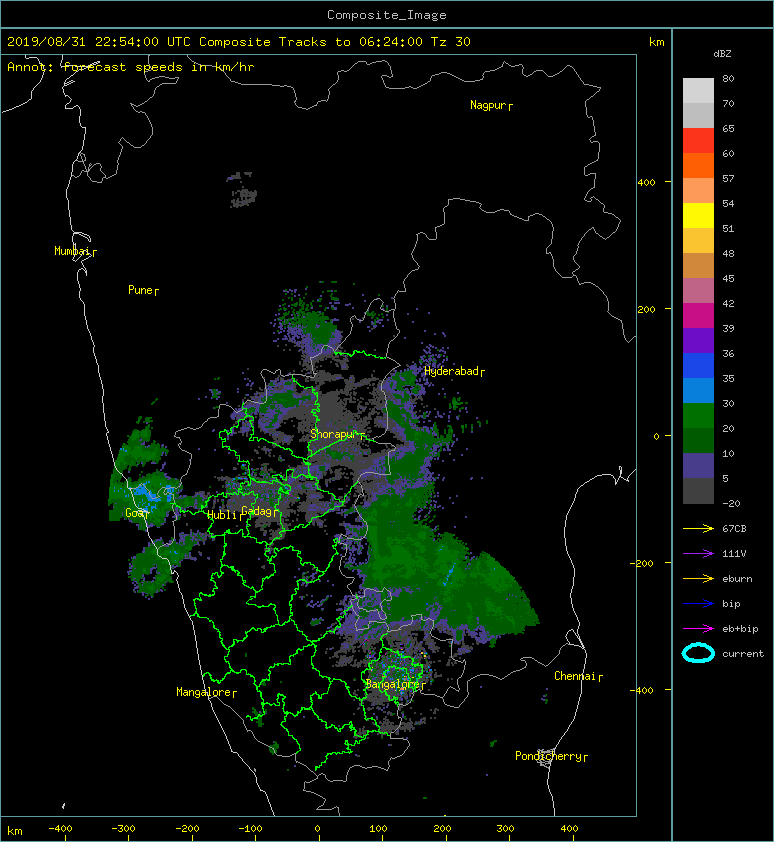Click the red 65 dBZ swatch
This screenshot has width=774, height=842.
698,140
